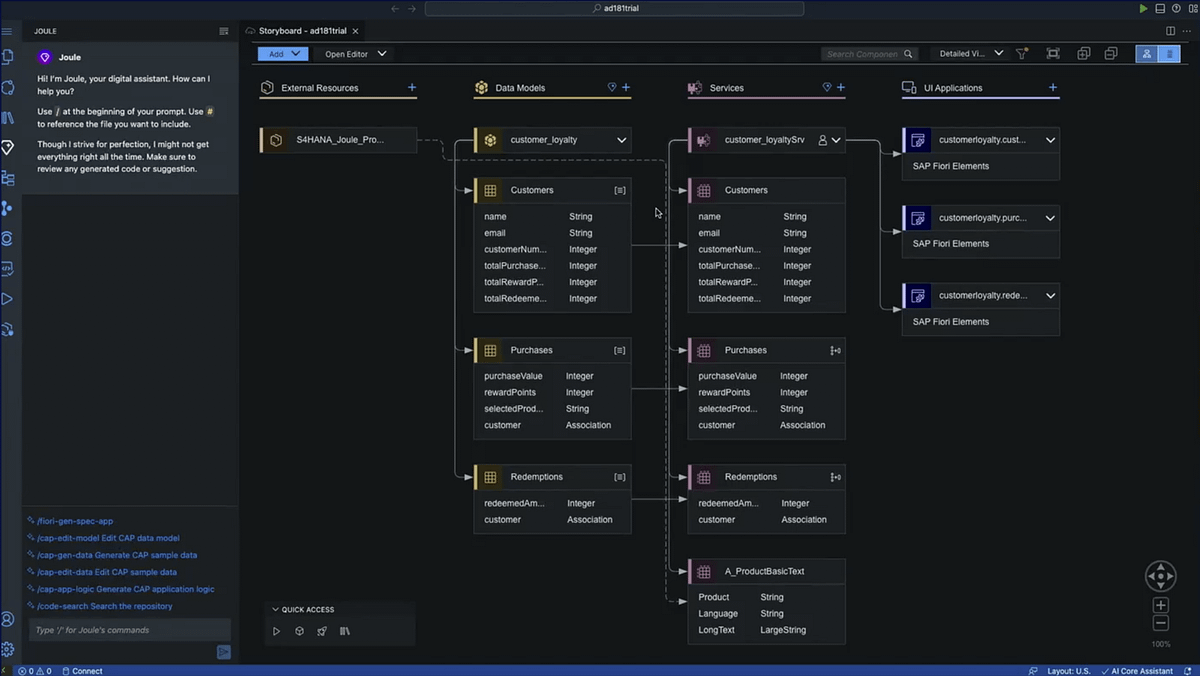Click Connect in the status bar
Image resolution: width=1200 pixels, height=676 pixels.
pos(82,671)
